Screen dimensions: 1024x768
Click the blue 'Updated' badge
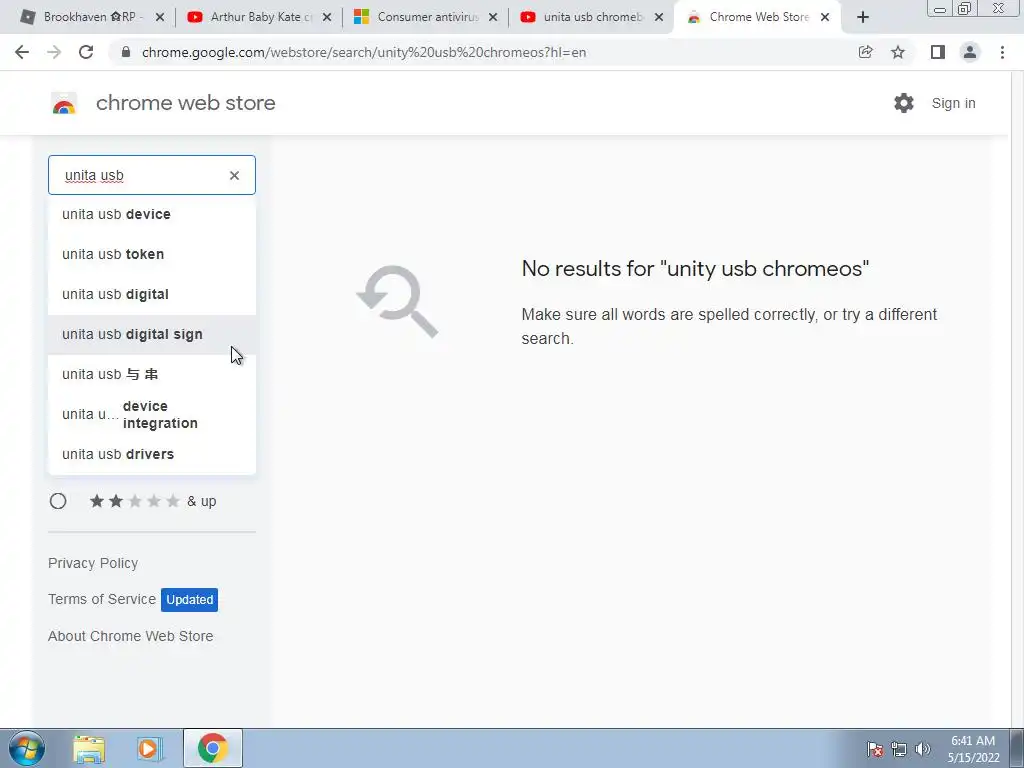click(x=189, y=600)
